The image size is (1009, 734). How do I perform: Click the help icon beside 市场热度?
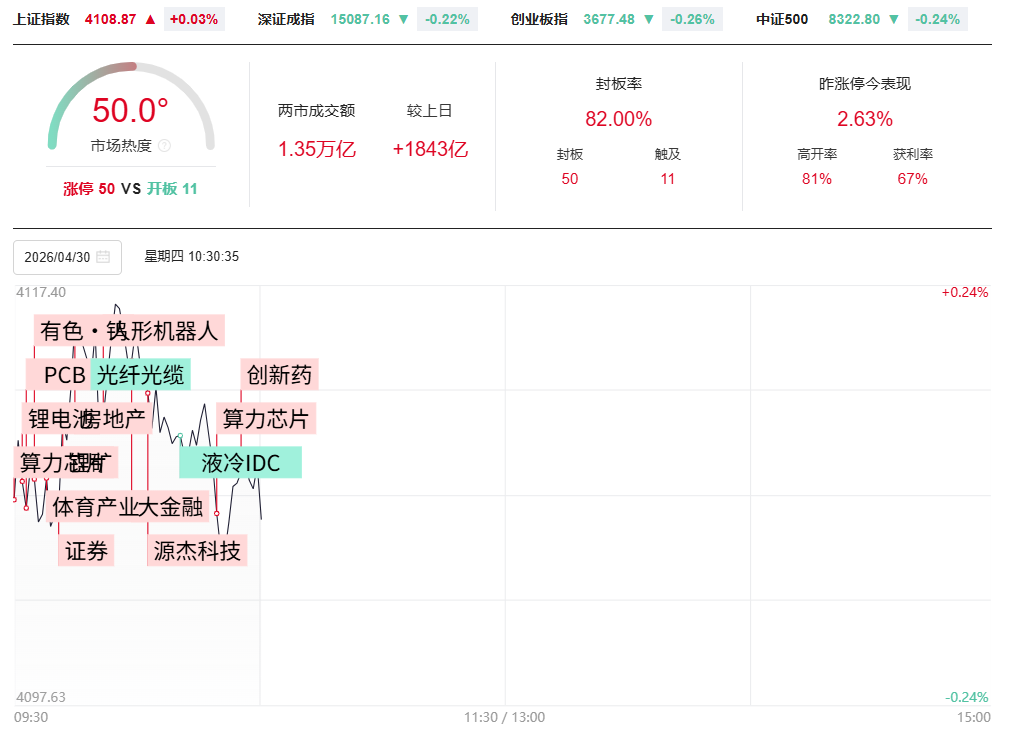[165, 146]
